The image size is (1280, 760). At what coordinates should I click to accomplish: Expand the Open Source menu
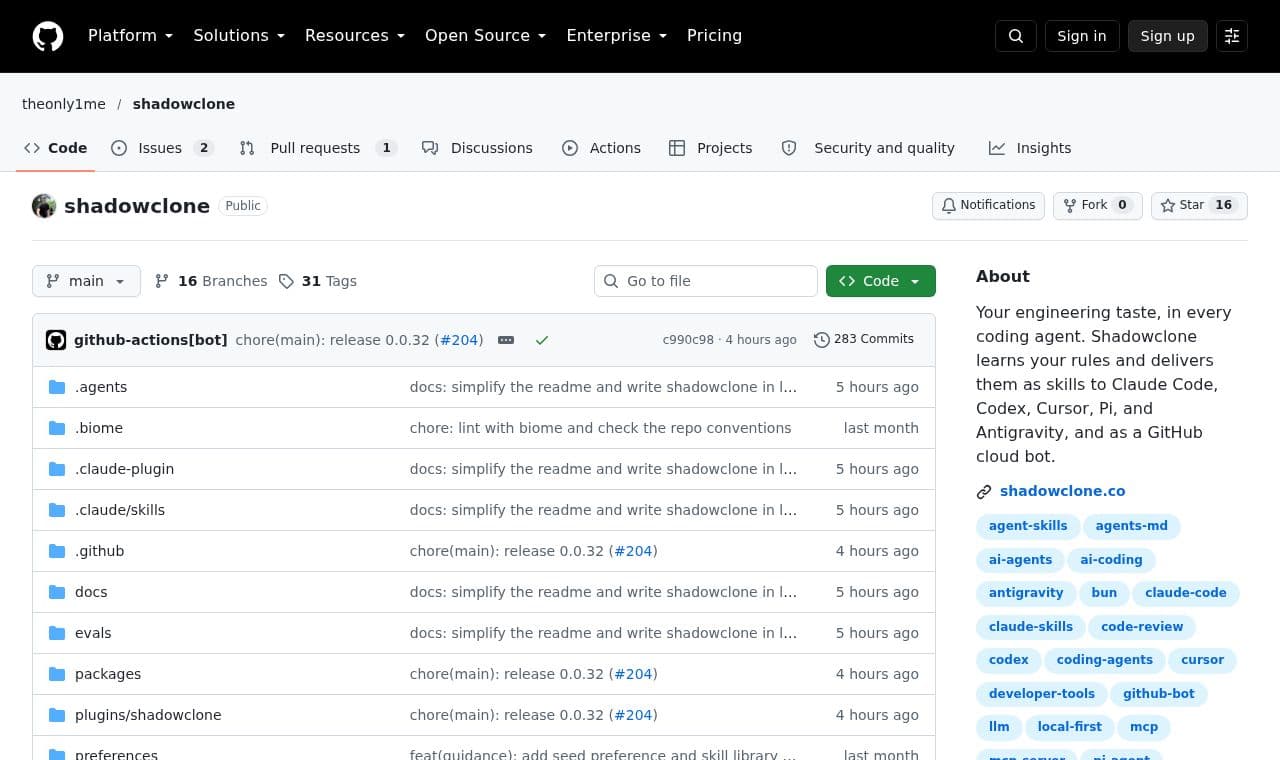[486, 36]
